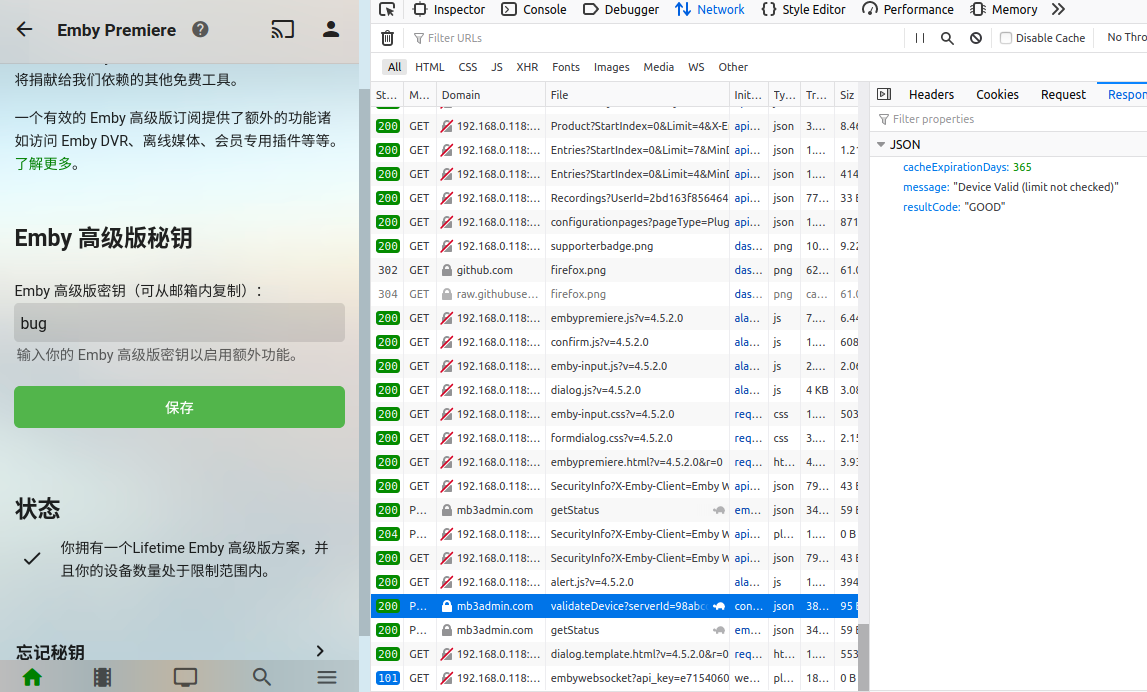
Task: Show the Request panel
Action: coord(1063,94)
